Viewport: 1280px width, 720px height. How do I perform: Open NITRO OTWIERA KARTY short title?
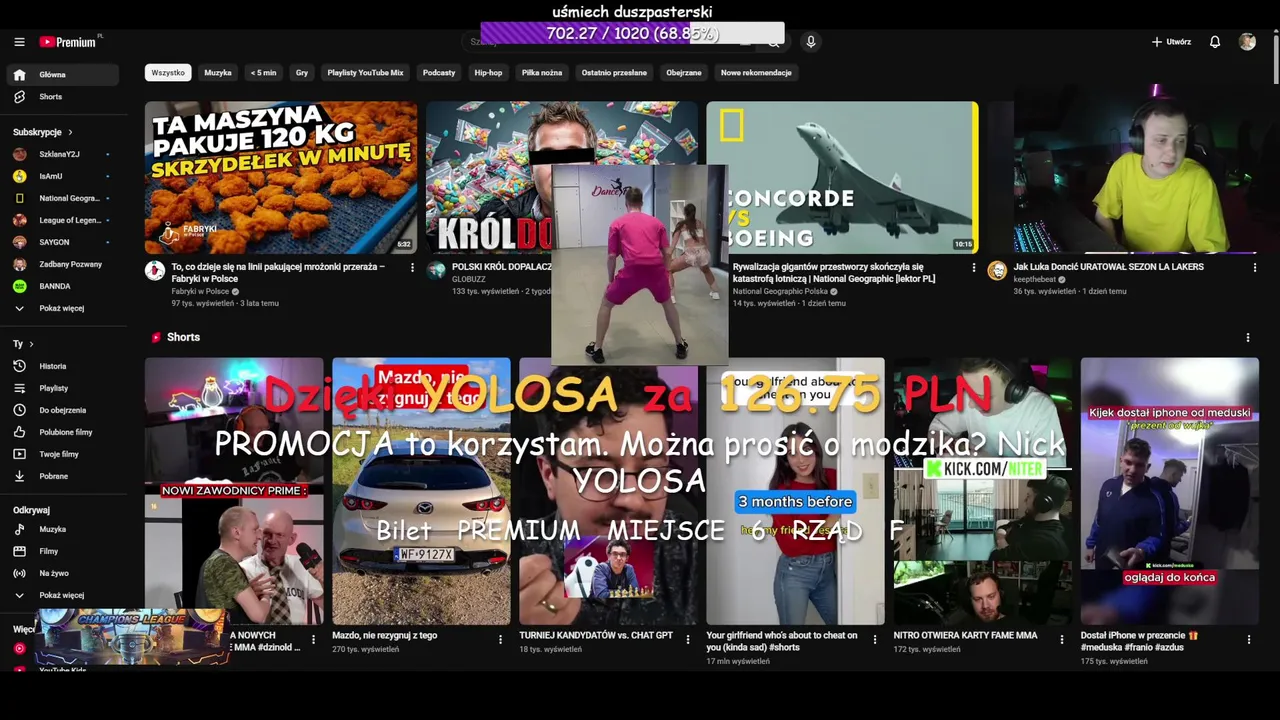pyautogui.click(x=965, y=635)
